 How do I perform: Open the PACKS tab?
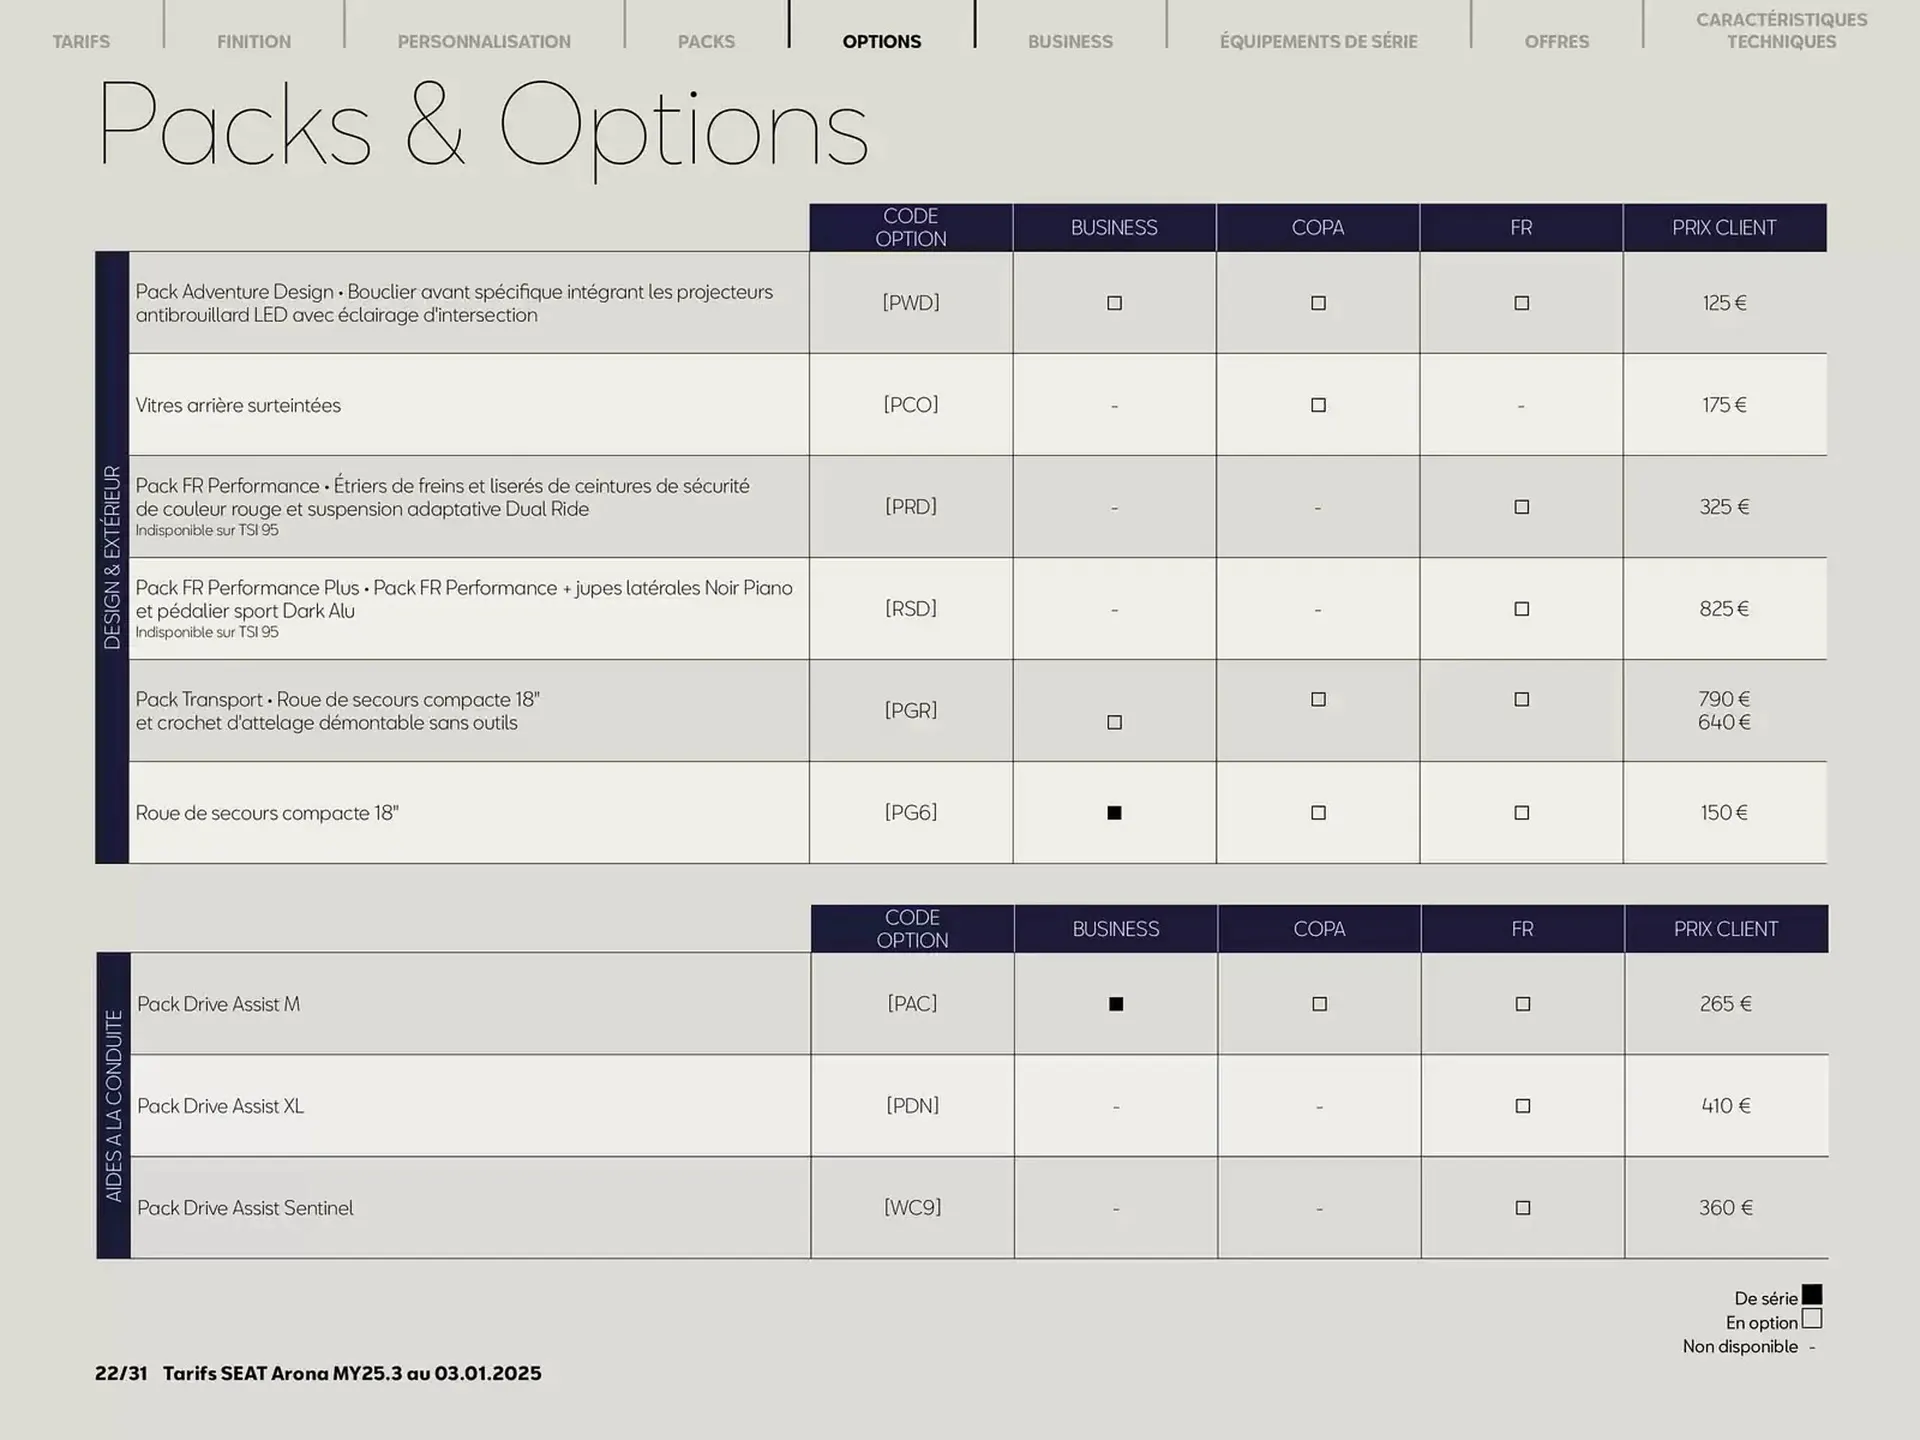pos(706,41)
